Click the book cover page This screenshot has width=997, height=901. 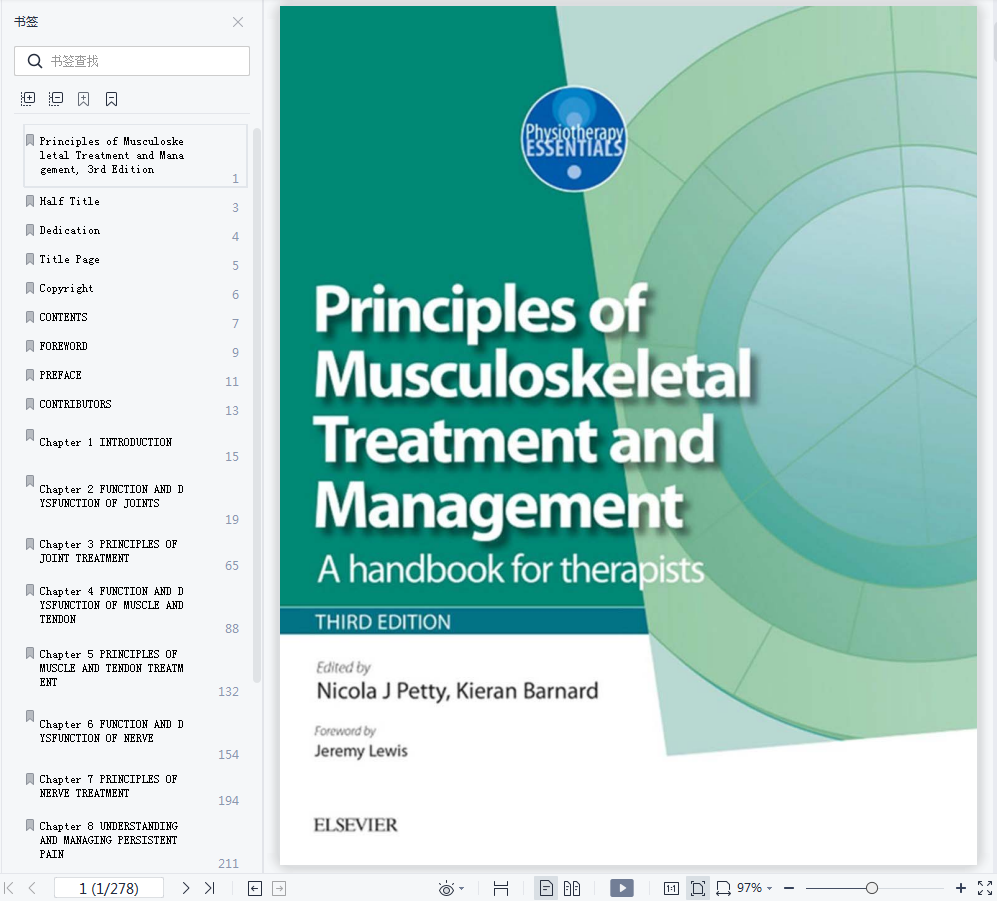coord(628,436)
